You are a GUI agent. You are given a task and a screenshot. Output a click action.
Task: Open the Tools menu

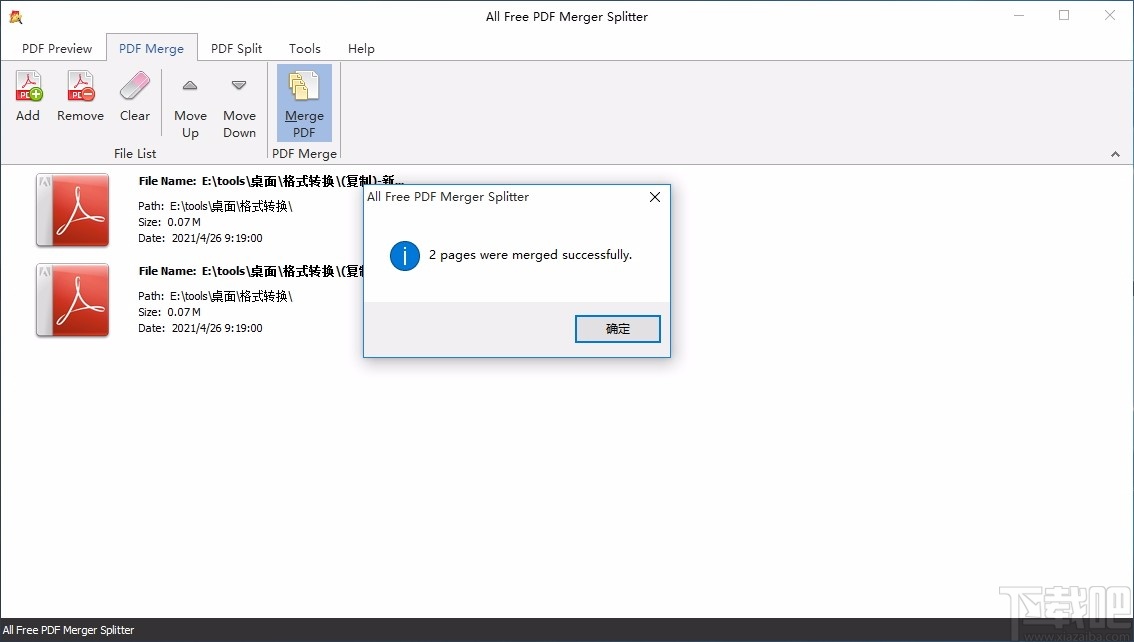pos(304,48)
